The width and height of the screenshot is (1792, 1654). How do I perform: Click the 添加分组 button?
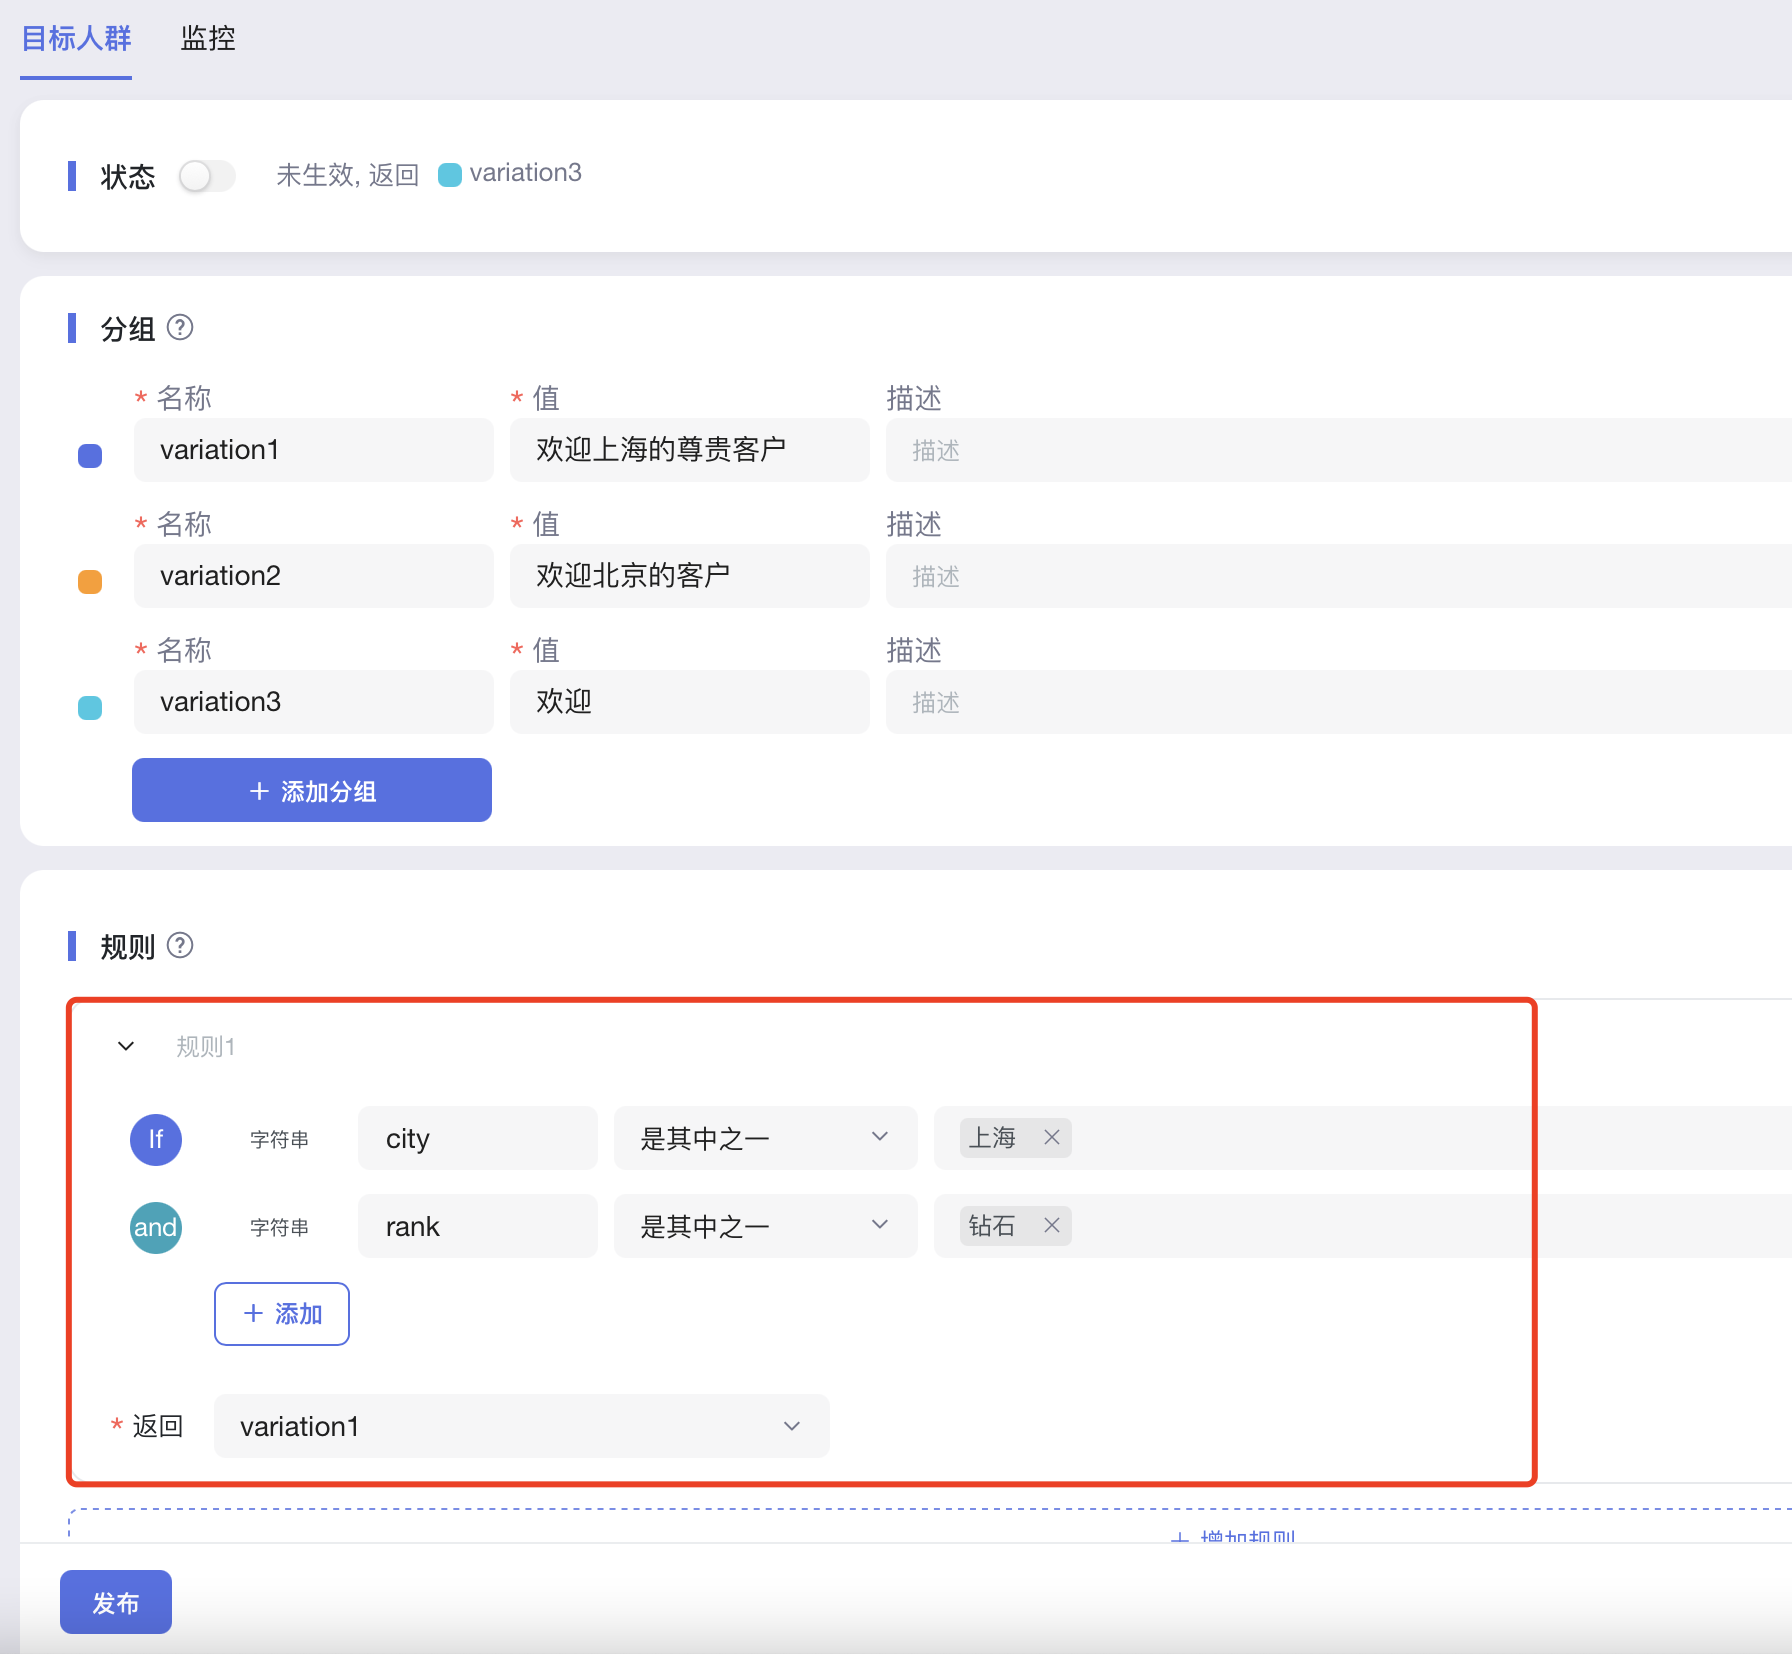pyautogui.click(x=312, y=790)
